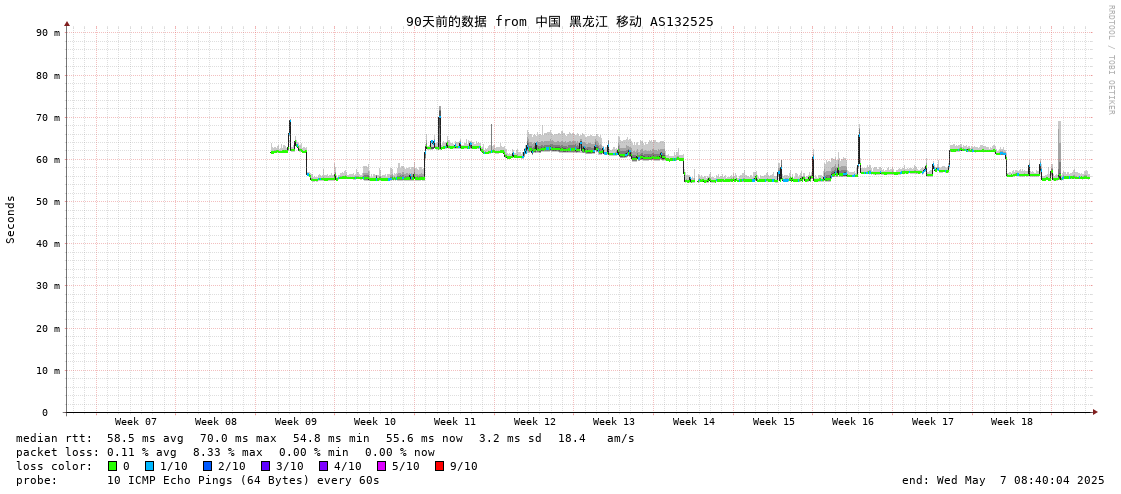Screen dimensions: 1121x494
Task: Click the 0.11 % avg packet loss value
Action: click(x=145, y=453)
